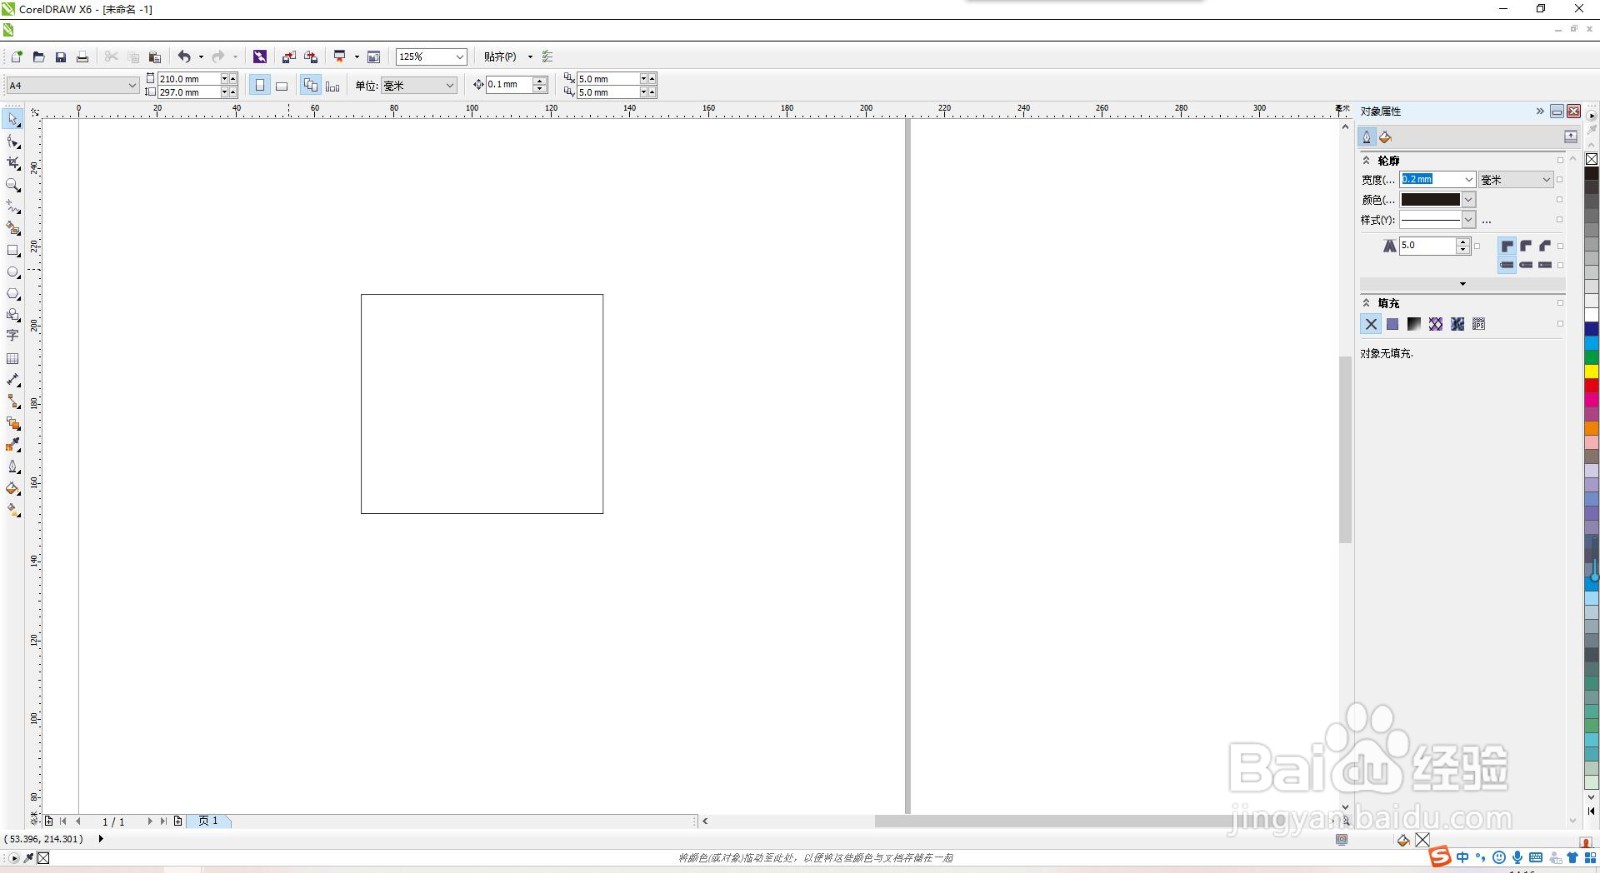Open the outline width dropdown
Screen dimensions: 1600x873
pos(1469,179)
